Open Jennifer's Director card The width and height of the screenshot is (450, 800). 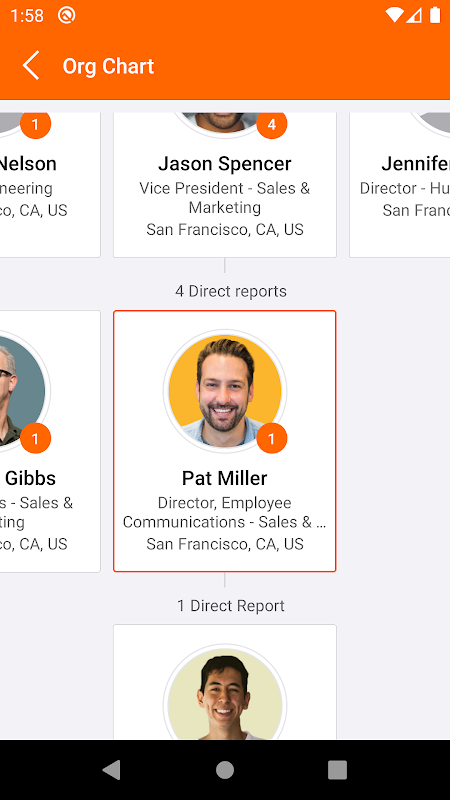point(399,185)
